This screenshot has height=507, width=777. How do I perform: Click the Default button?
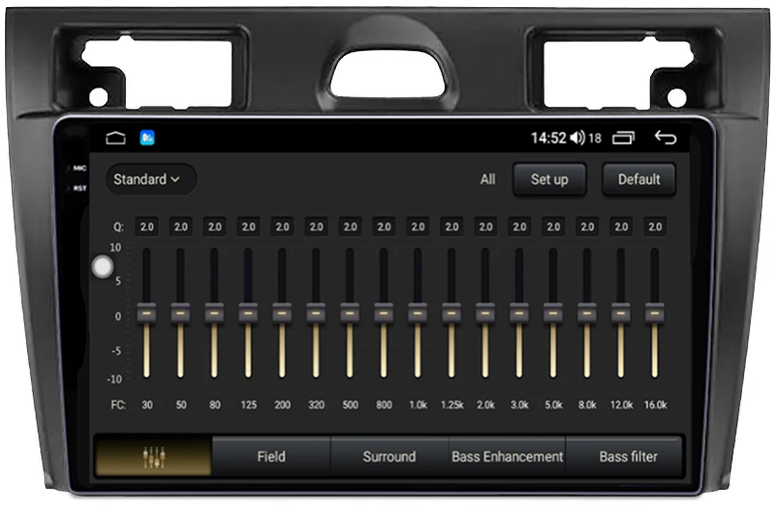(639, 179)
